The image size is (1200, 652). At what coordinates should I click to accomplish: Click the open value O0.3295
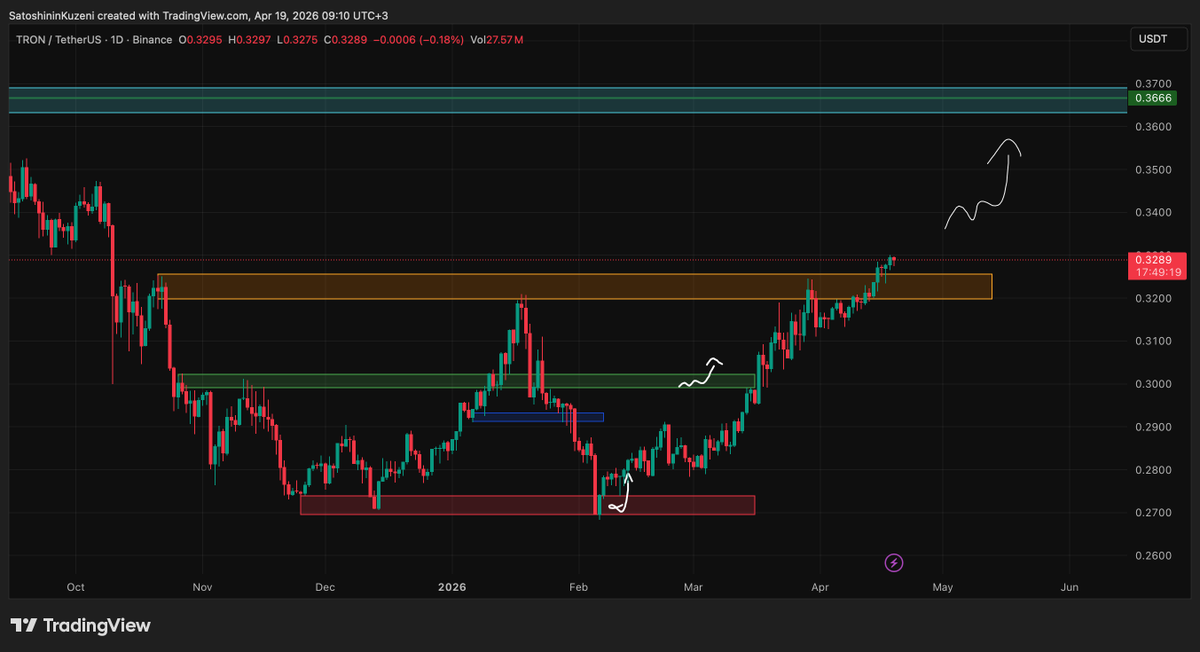coord(201,40)
